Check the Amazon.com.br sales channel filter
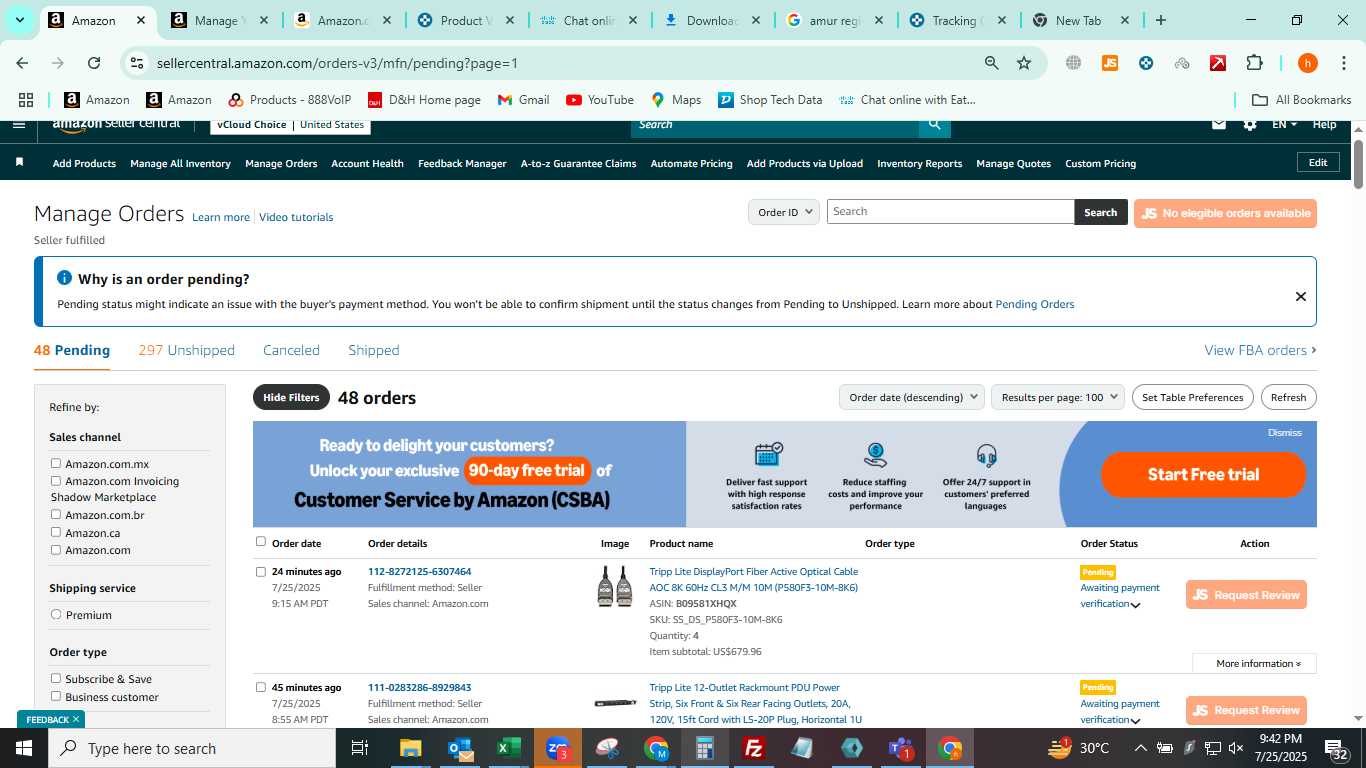Image resolution: width=1366 pixels, height=768 pixels. (56, 514)
